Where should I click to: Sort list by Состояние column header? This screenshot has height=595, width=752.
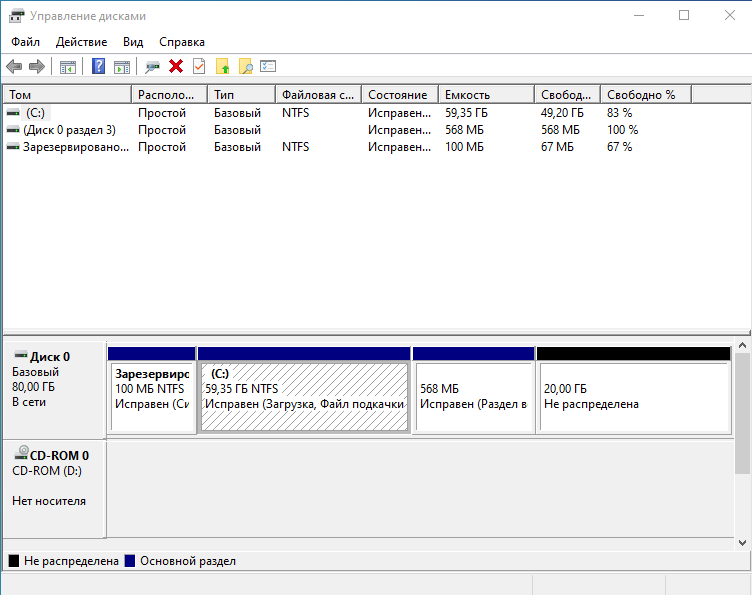[x=398, y=95]
